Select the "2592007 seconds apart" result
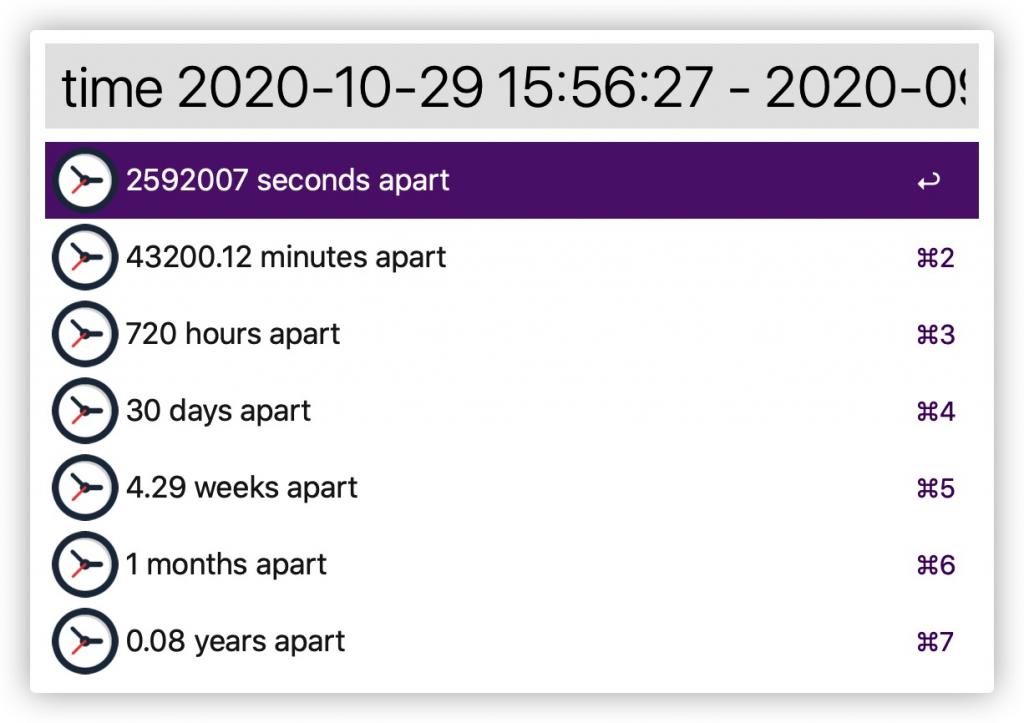 (x=288, y=181)
